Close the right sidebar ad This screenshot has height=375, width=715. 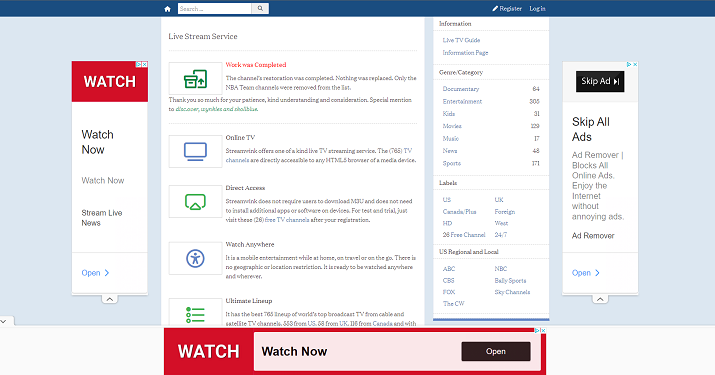pos(635,65)
